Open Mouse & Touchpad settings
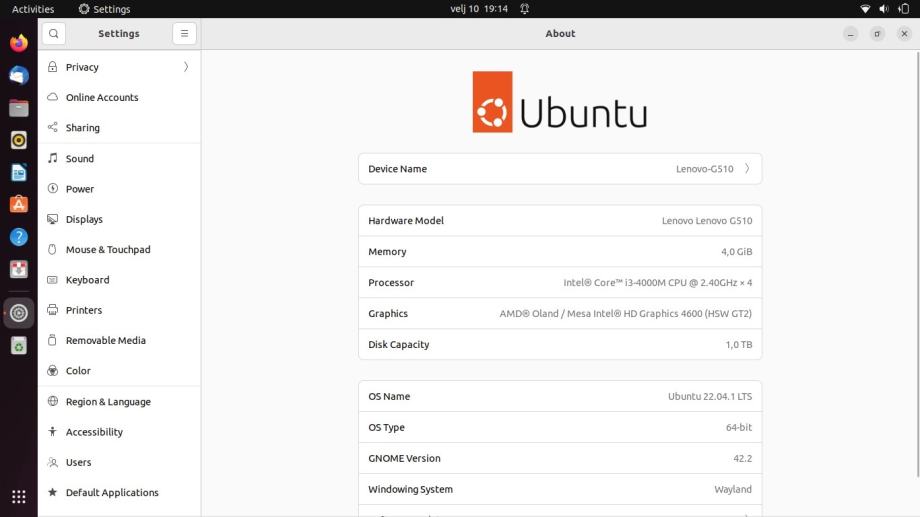The width and height of the screenshot is (920, 517). coord(108,249)
